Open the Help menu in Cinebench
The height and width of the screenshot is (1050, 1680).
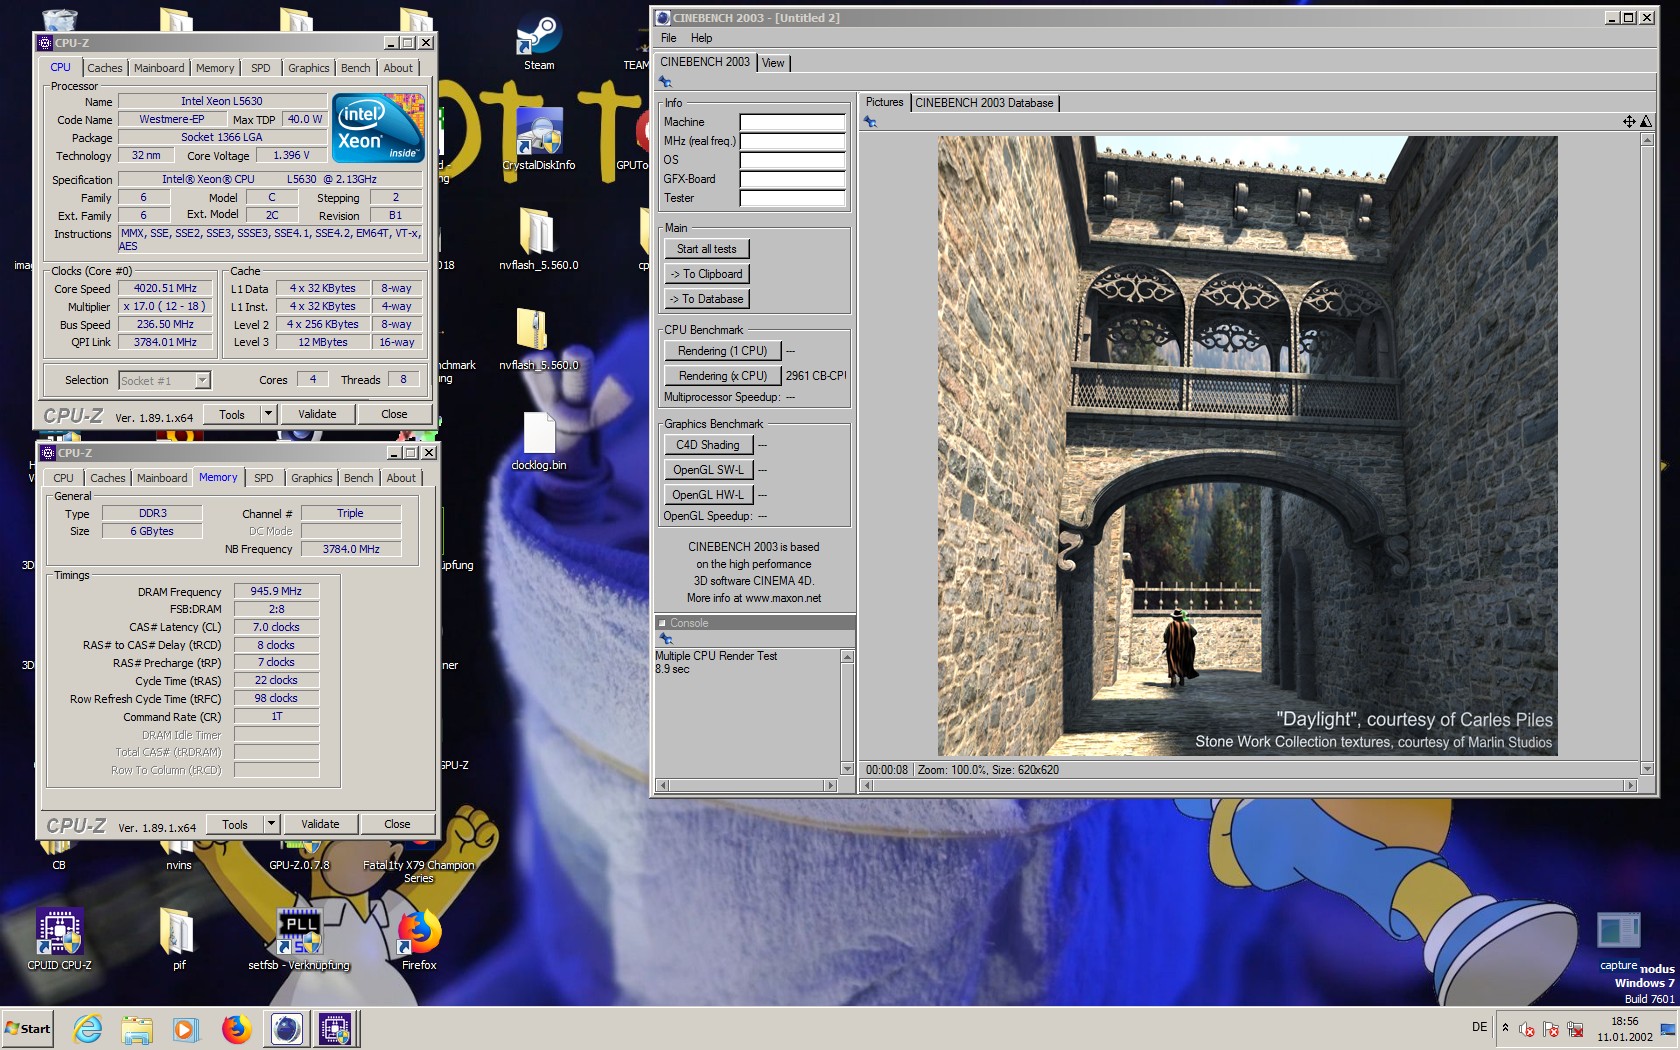(x=701, y=38)
